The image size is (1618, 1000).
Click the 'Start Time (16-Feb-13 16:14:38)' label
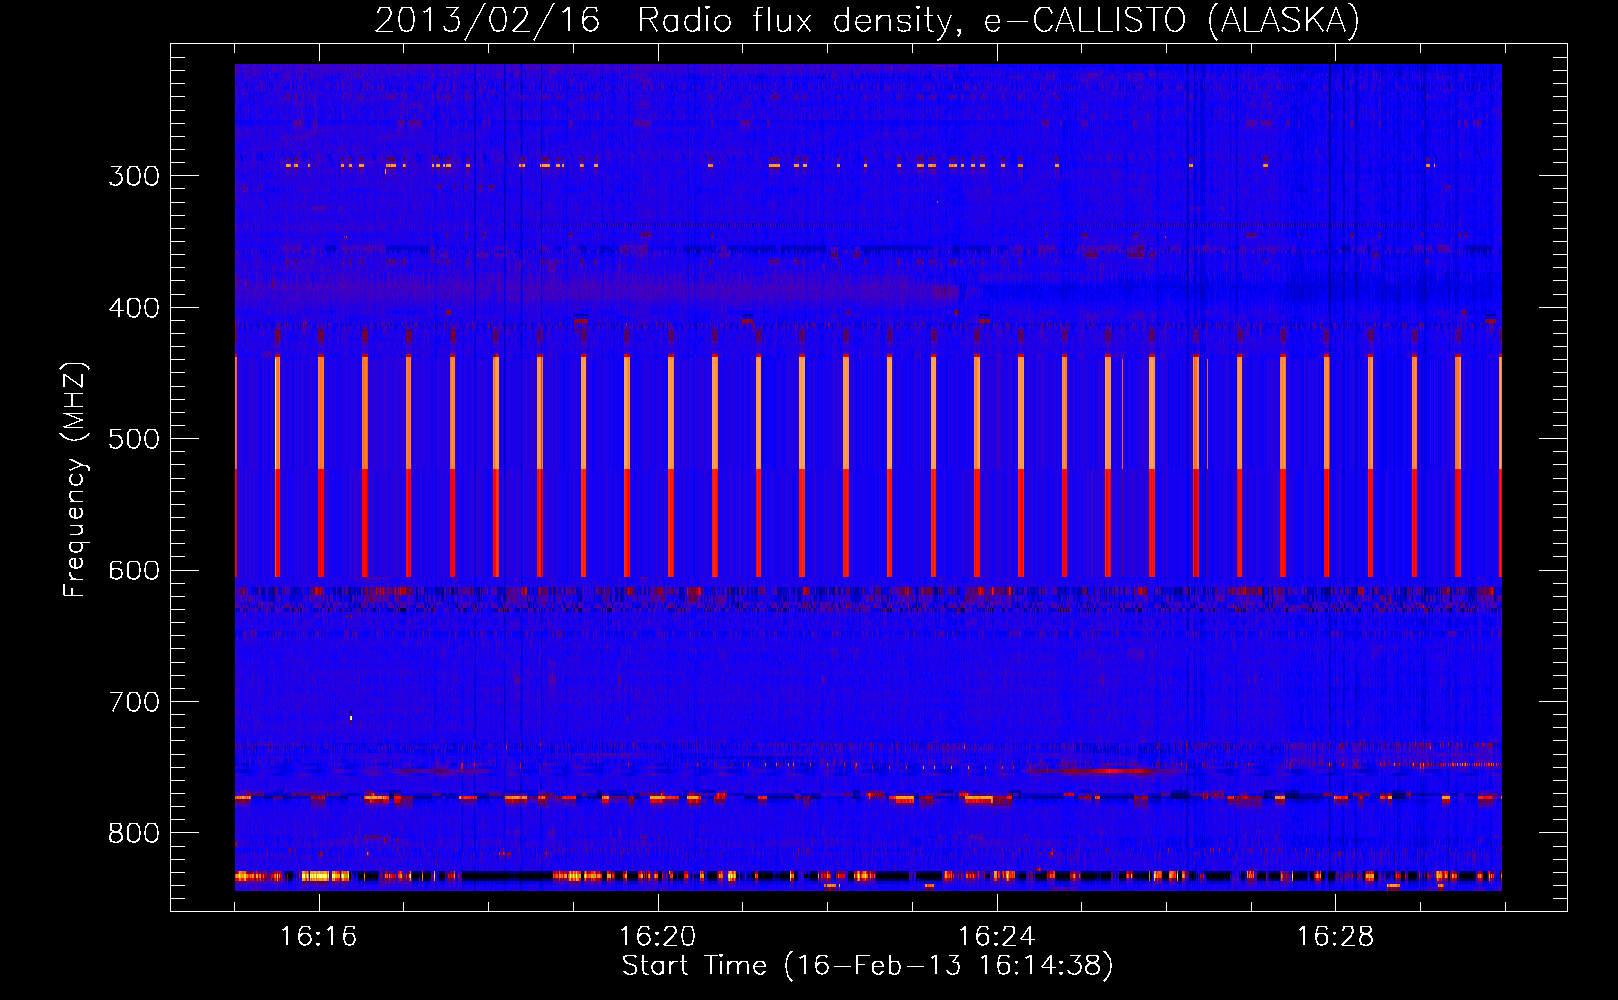(867, 966)
